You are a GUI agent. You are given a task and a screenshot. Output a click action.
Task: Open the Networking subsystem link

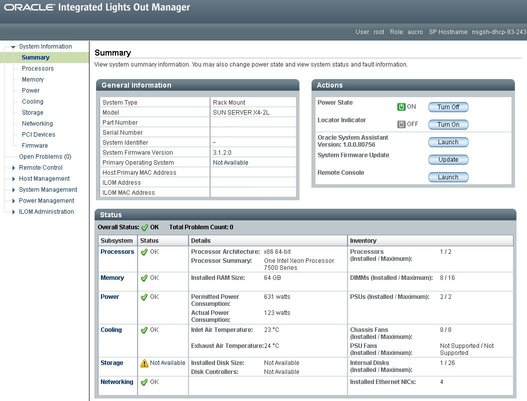point(117,382)
